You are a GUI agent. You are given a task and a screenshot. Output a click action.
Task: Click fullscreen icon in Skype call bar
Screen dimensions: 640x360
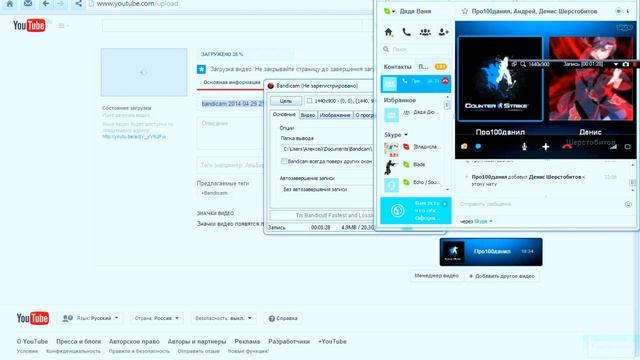627,147
